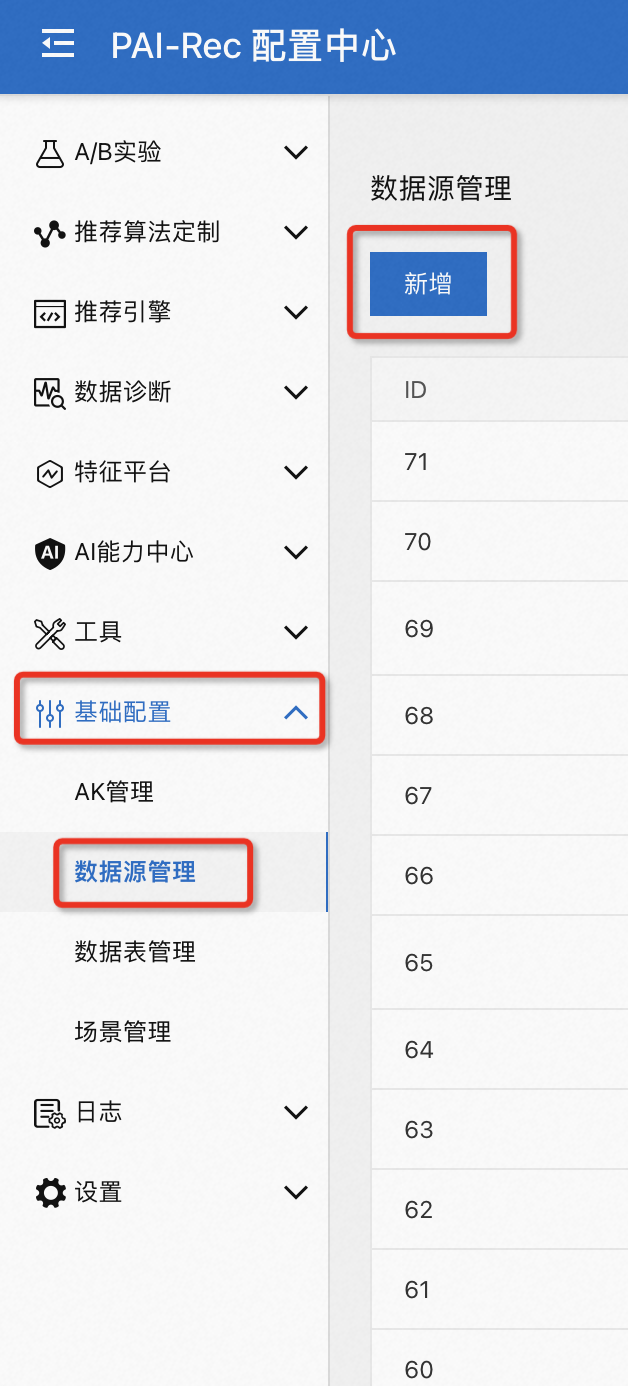Collapse the 基础配置 section
Viewport: 628px width, 1386px height.
click(x=295, y=711)
